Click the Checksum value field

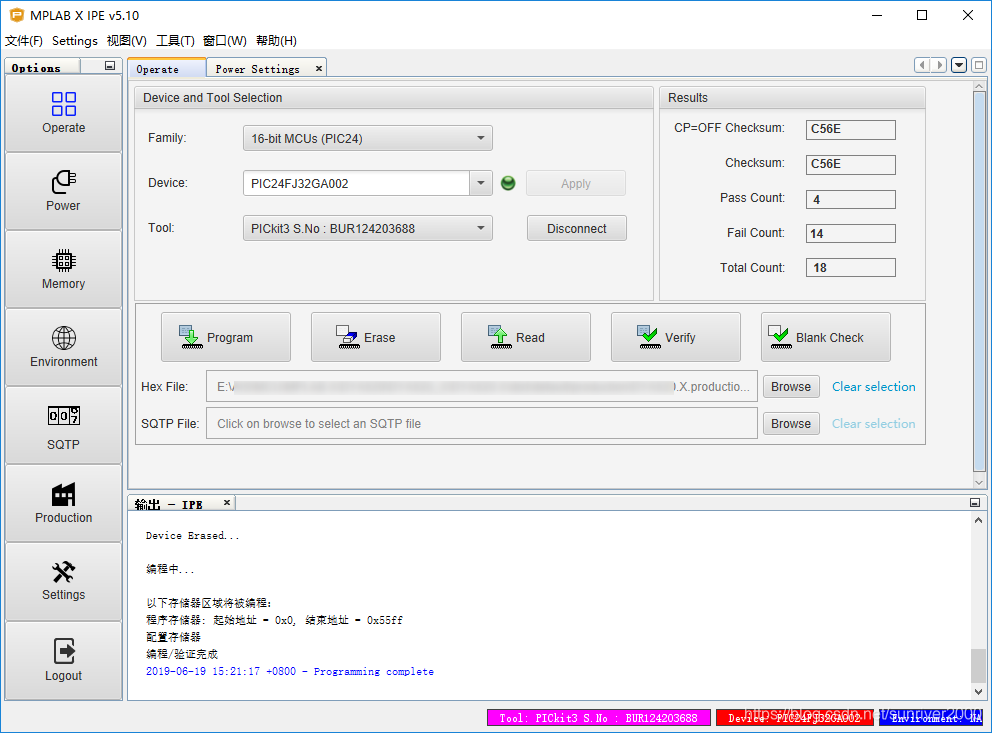850,164
